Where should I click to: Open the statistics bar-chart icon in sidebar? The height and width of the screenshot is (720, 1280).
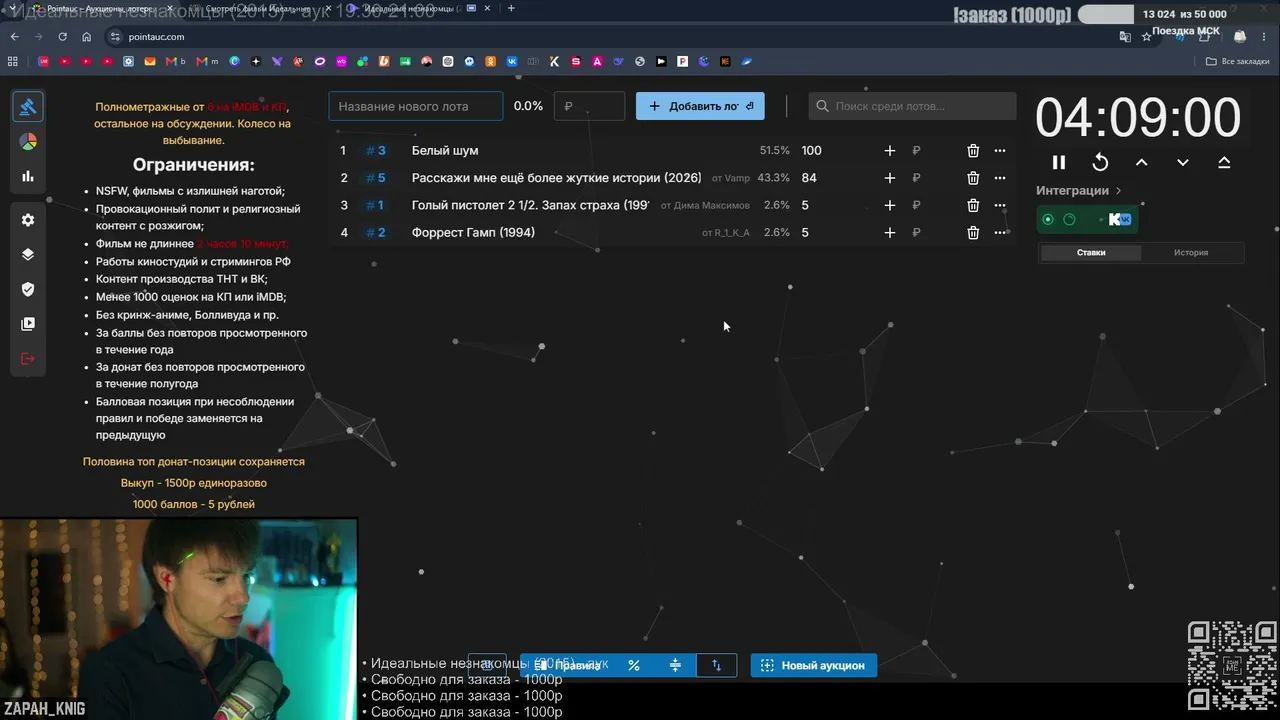28,176
